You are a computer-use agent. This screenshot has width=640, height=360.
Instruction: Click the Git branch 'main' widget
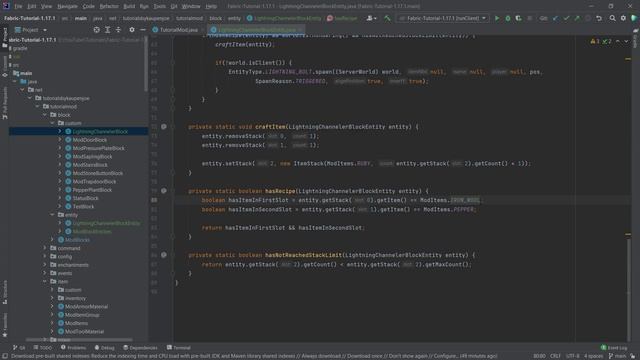point(618,356)
